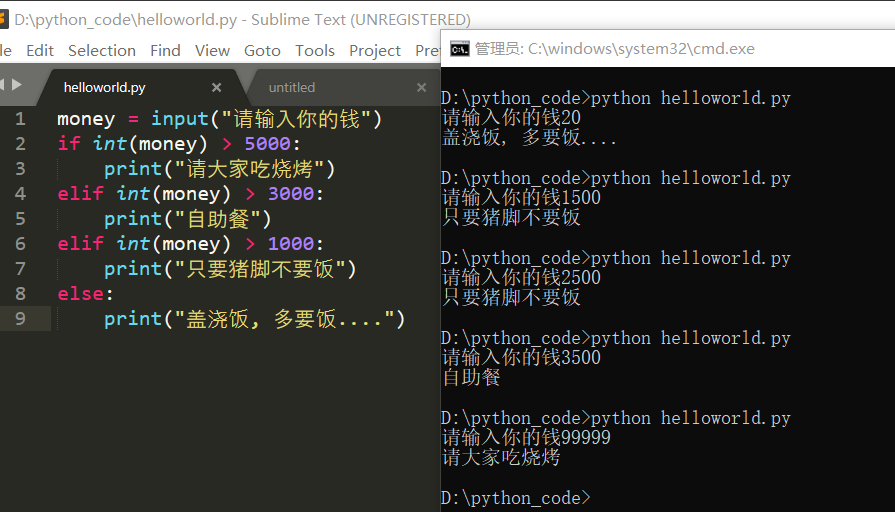Click line number 2 in the gutter
This screenshot has height=512, width=895.
tap(21, 144)
